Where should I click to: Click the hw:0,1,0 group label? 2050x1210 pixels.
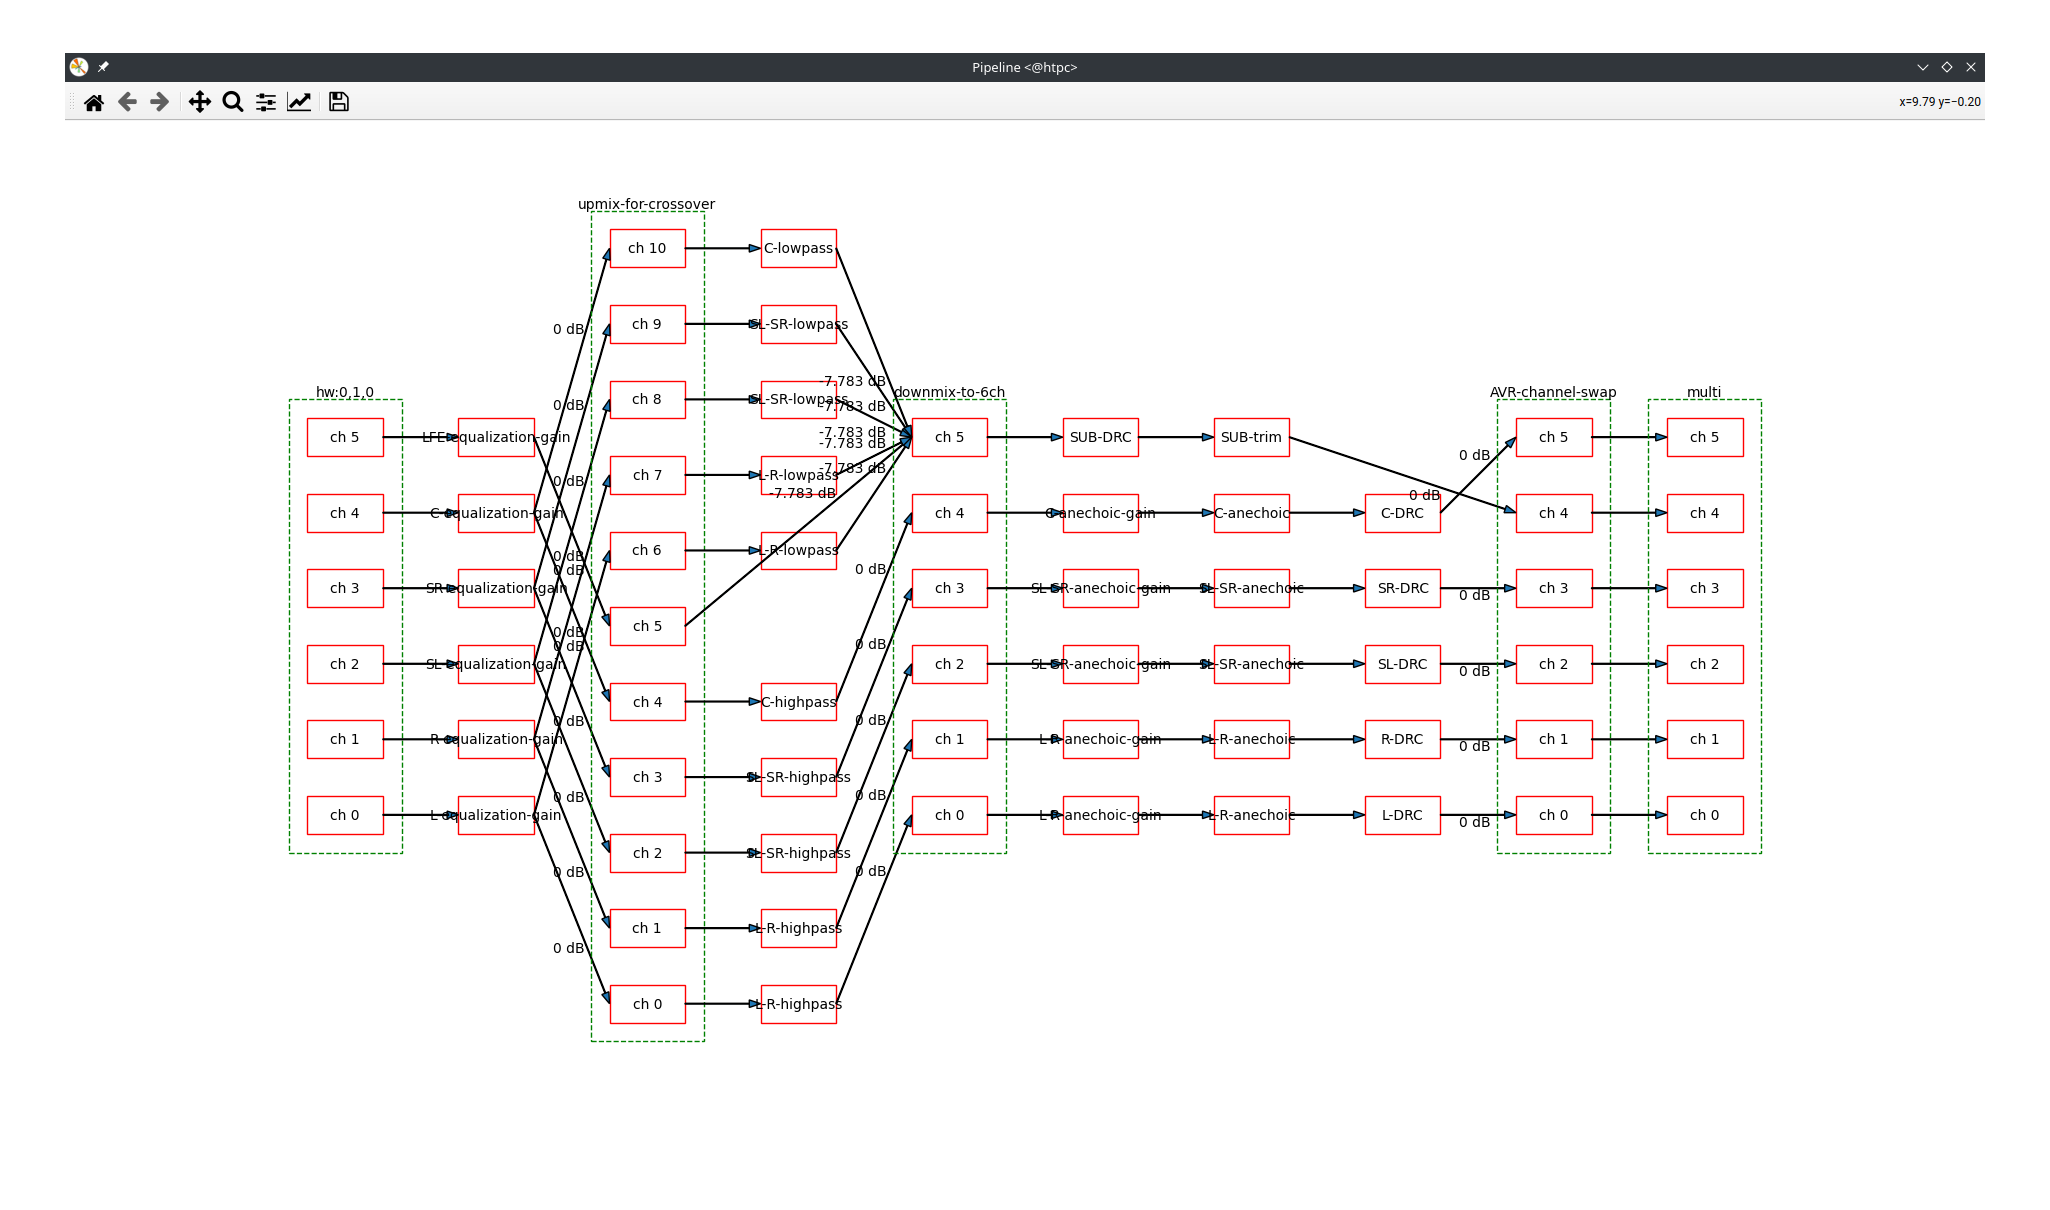345,392
